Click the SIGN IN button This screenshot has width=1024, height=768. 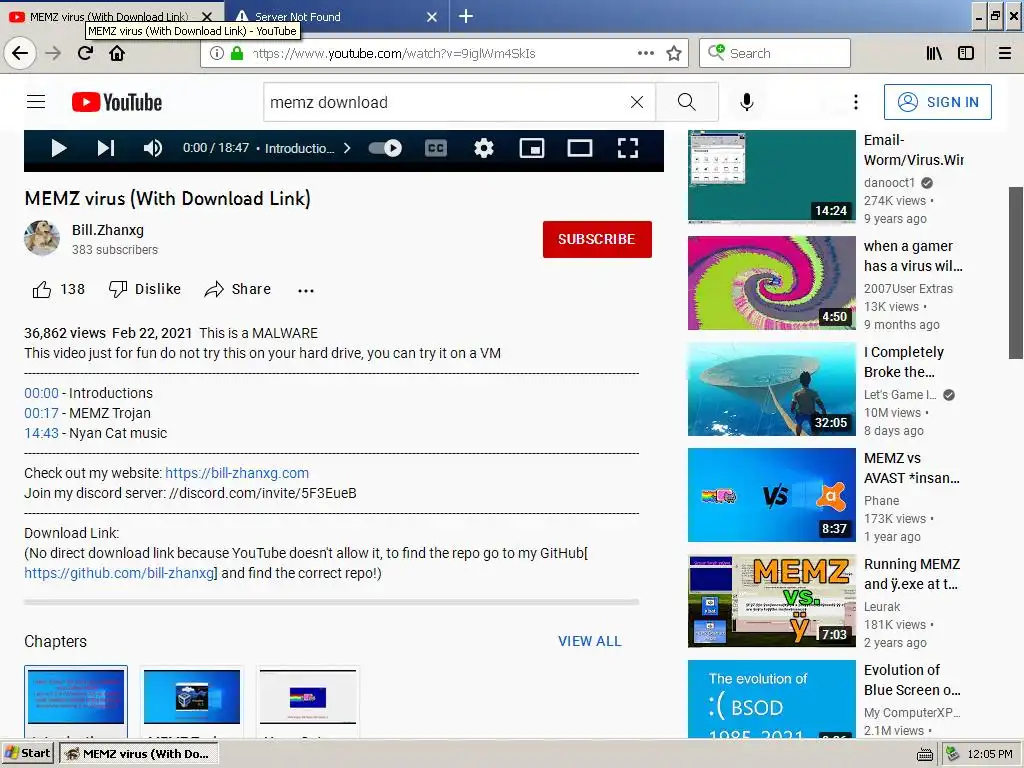click(x=938, y=102)
